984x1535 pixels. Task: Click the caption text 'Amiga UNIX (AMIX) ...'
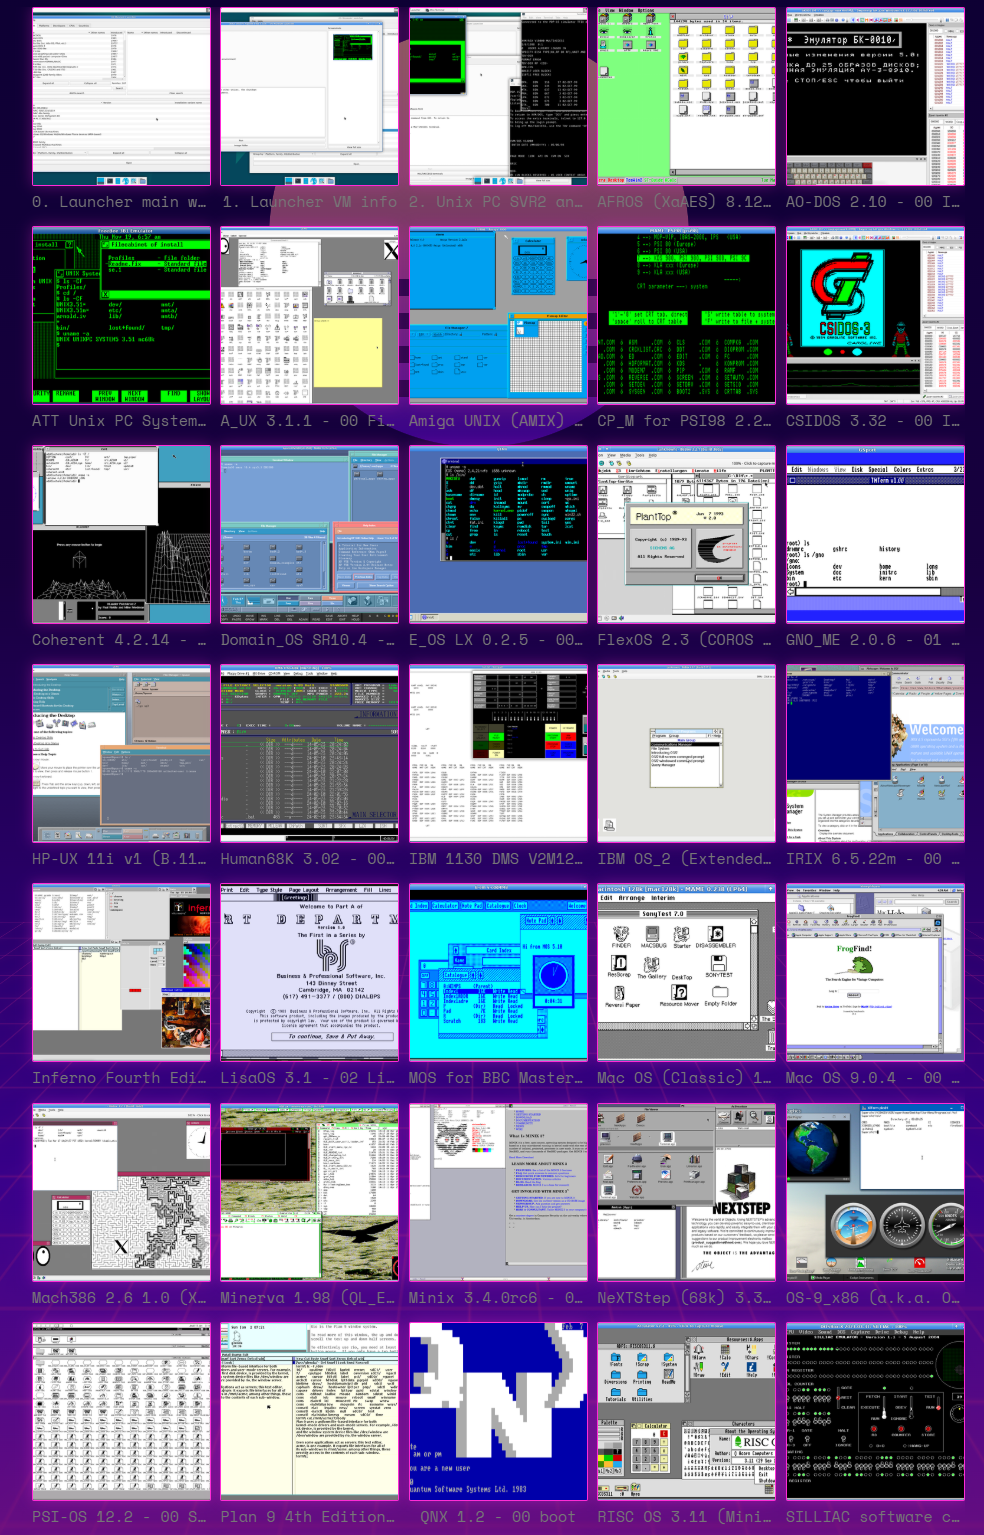click(x=496, y=421)
